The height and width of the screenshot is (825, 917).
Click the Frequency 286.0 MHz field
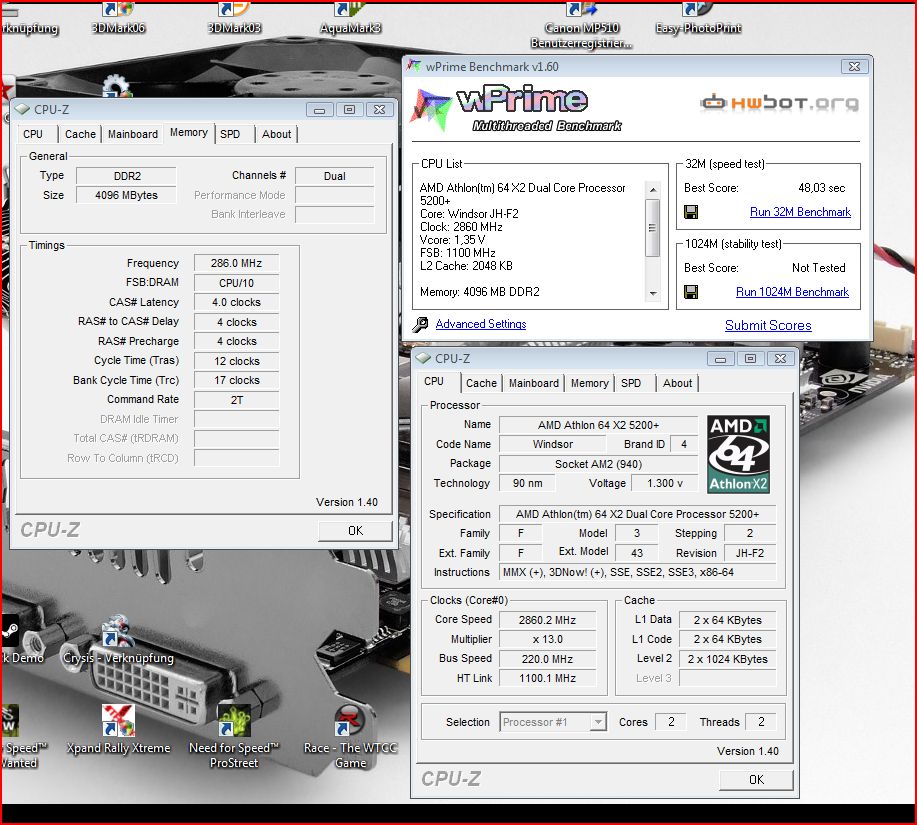pyautogui.click(x=236, y=263)
